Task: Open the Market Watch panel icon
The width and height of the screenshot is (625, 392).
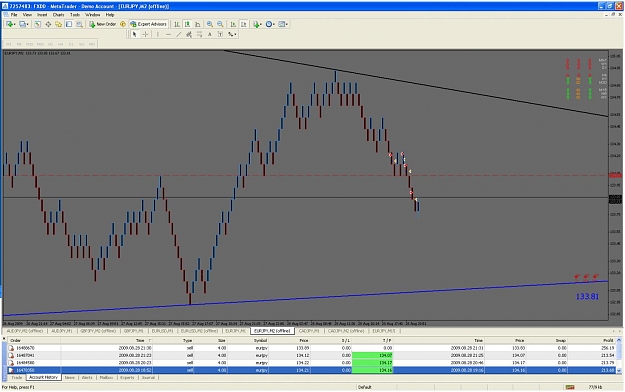Action: tap(37, 24)
